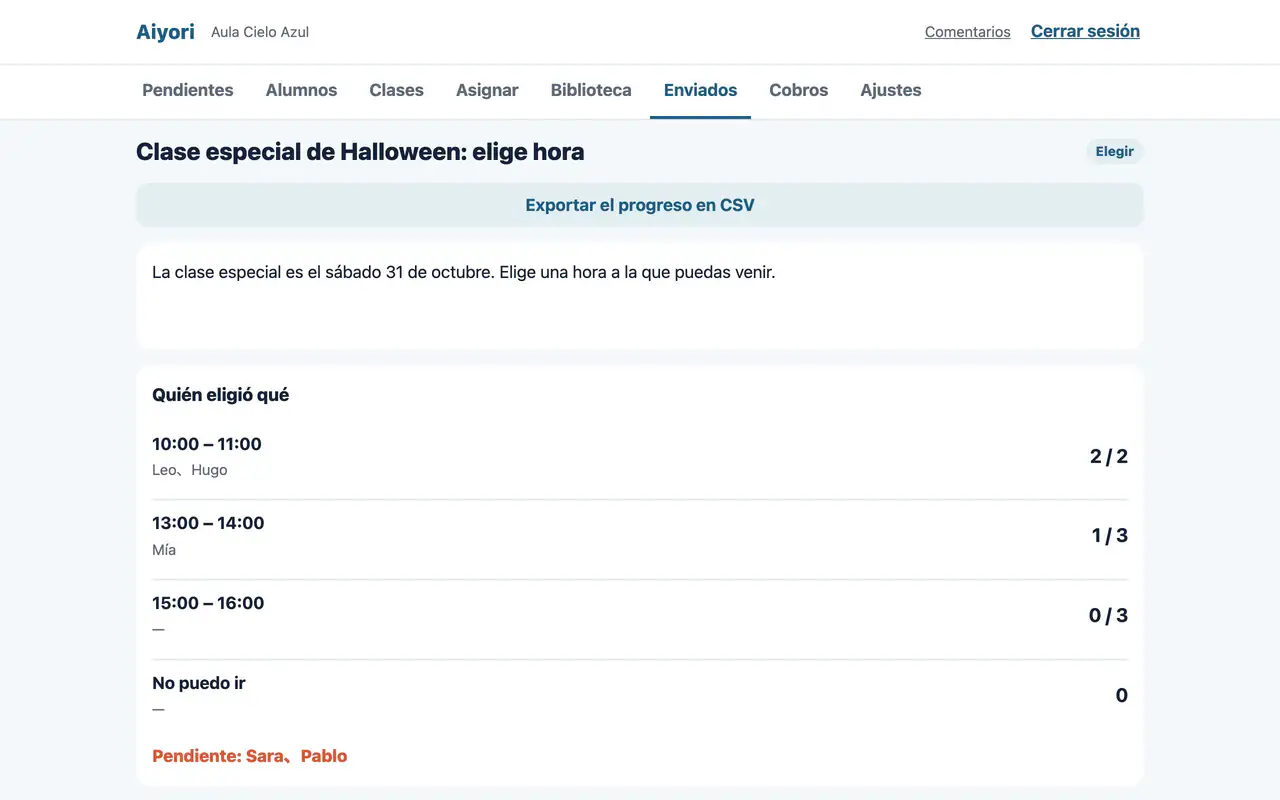1280x800 pixels.
Task: Click the No puedo ir option label
Action: click(199, 683)
